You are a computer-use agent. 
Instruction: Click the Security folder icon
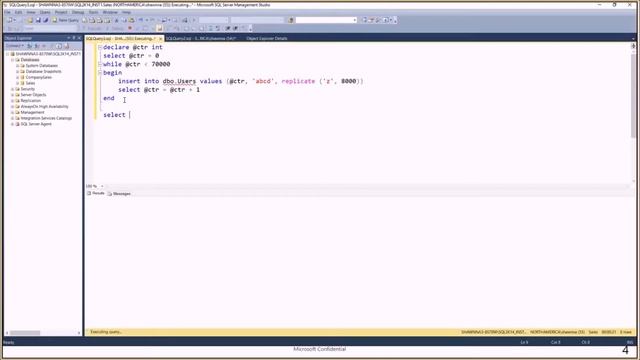18,89
